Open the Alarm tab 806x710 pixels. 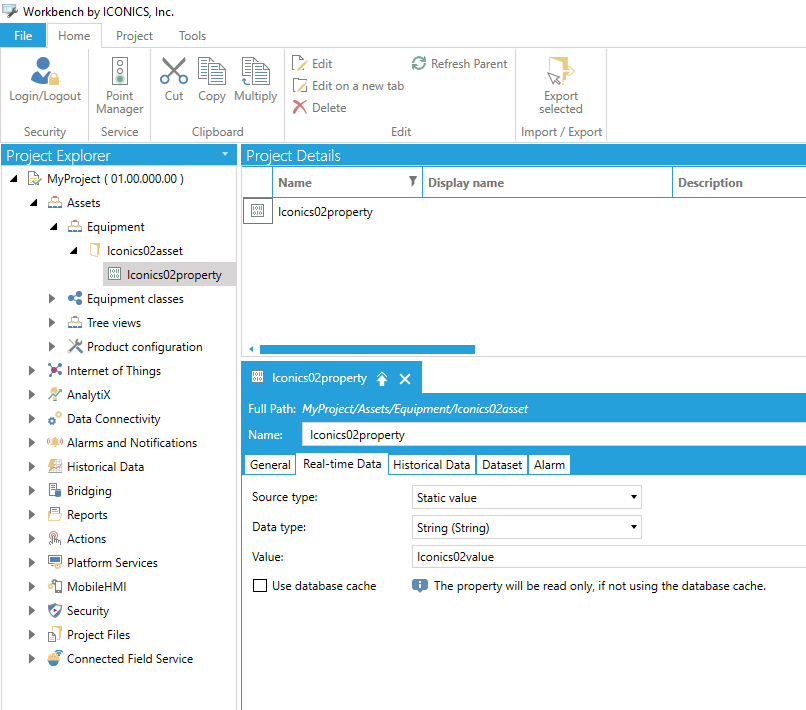pos(549,465)
